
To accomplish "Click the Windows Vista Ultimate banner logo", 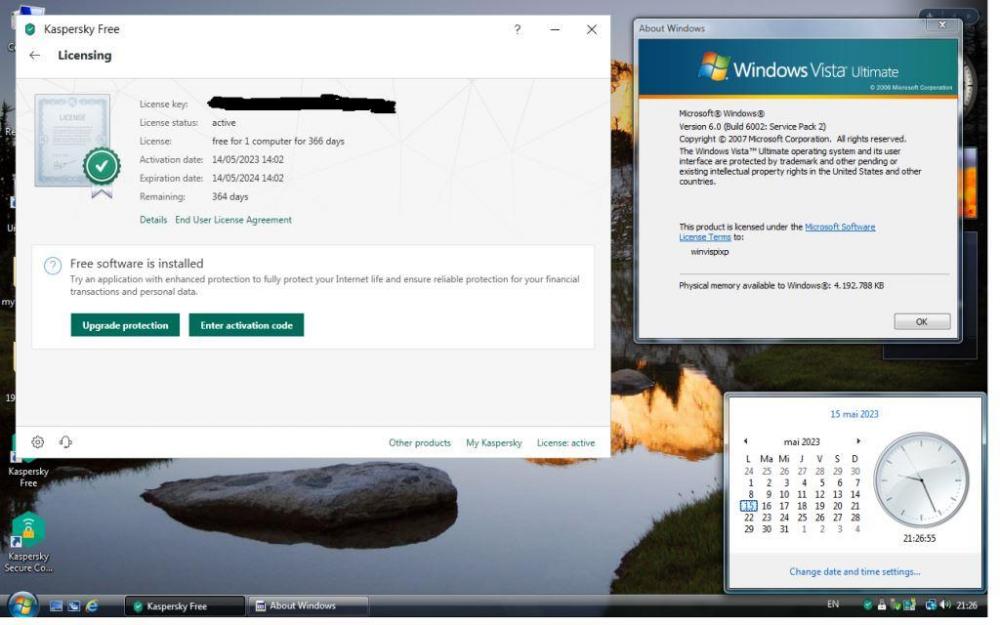I will click(798, 68).
